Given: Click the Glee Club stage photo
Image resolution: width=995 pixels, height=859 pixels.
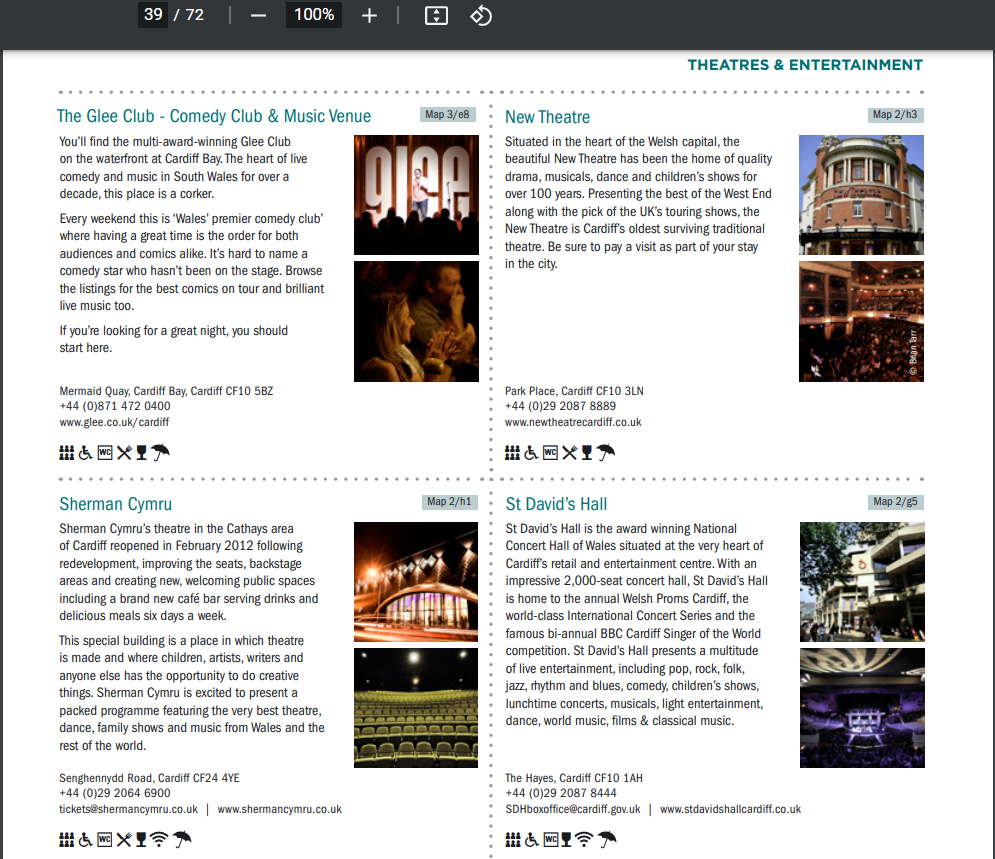Looking at the screenshot, I should (x=416, y=195).
